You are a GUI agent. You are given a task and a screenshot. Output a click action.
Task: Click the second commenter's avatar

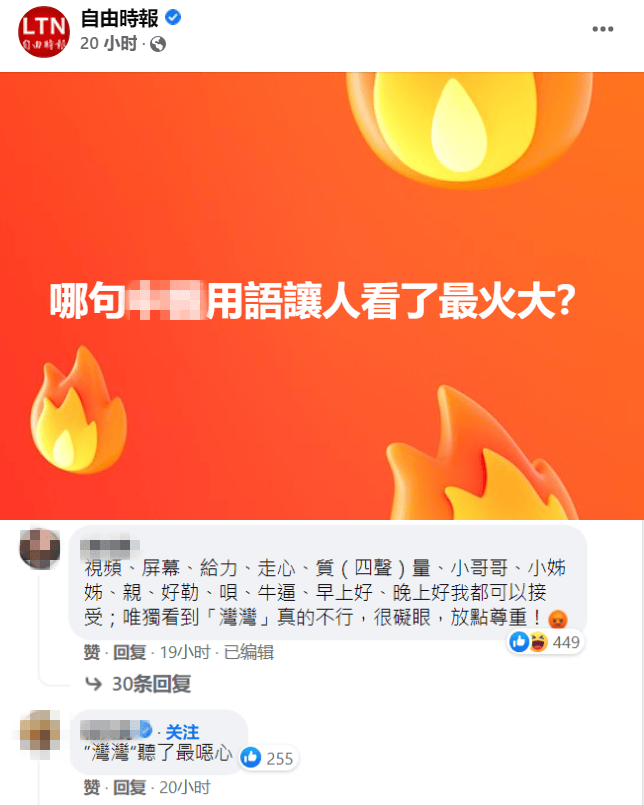coord(40,732)
